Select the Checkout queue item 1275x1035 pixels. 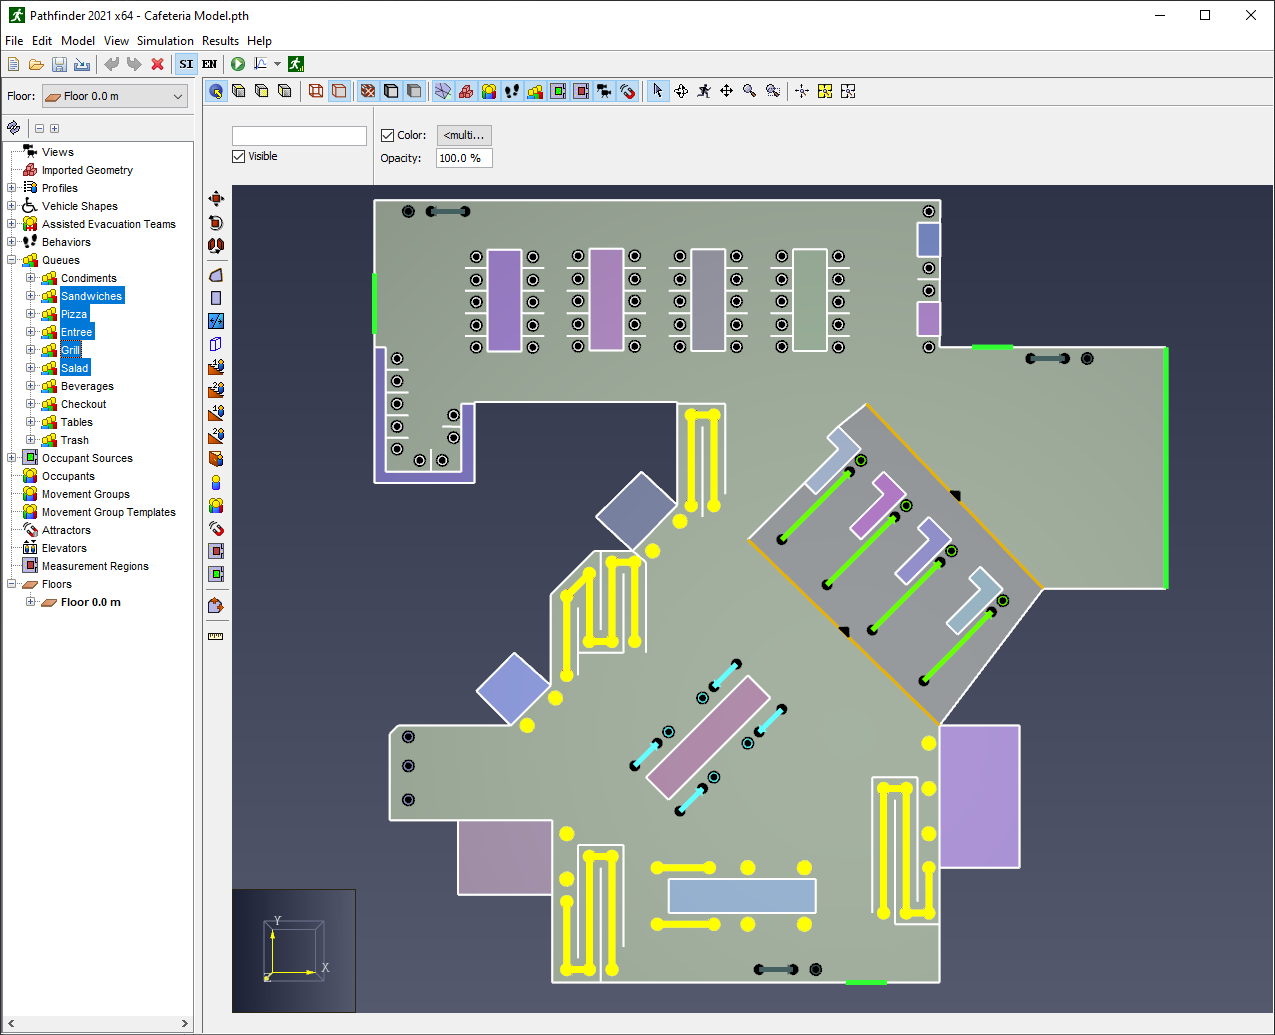click(83, 404)
